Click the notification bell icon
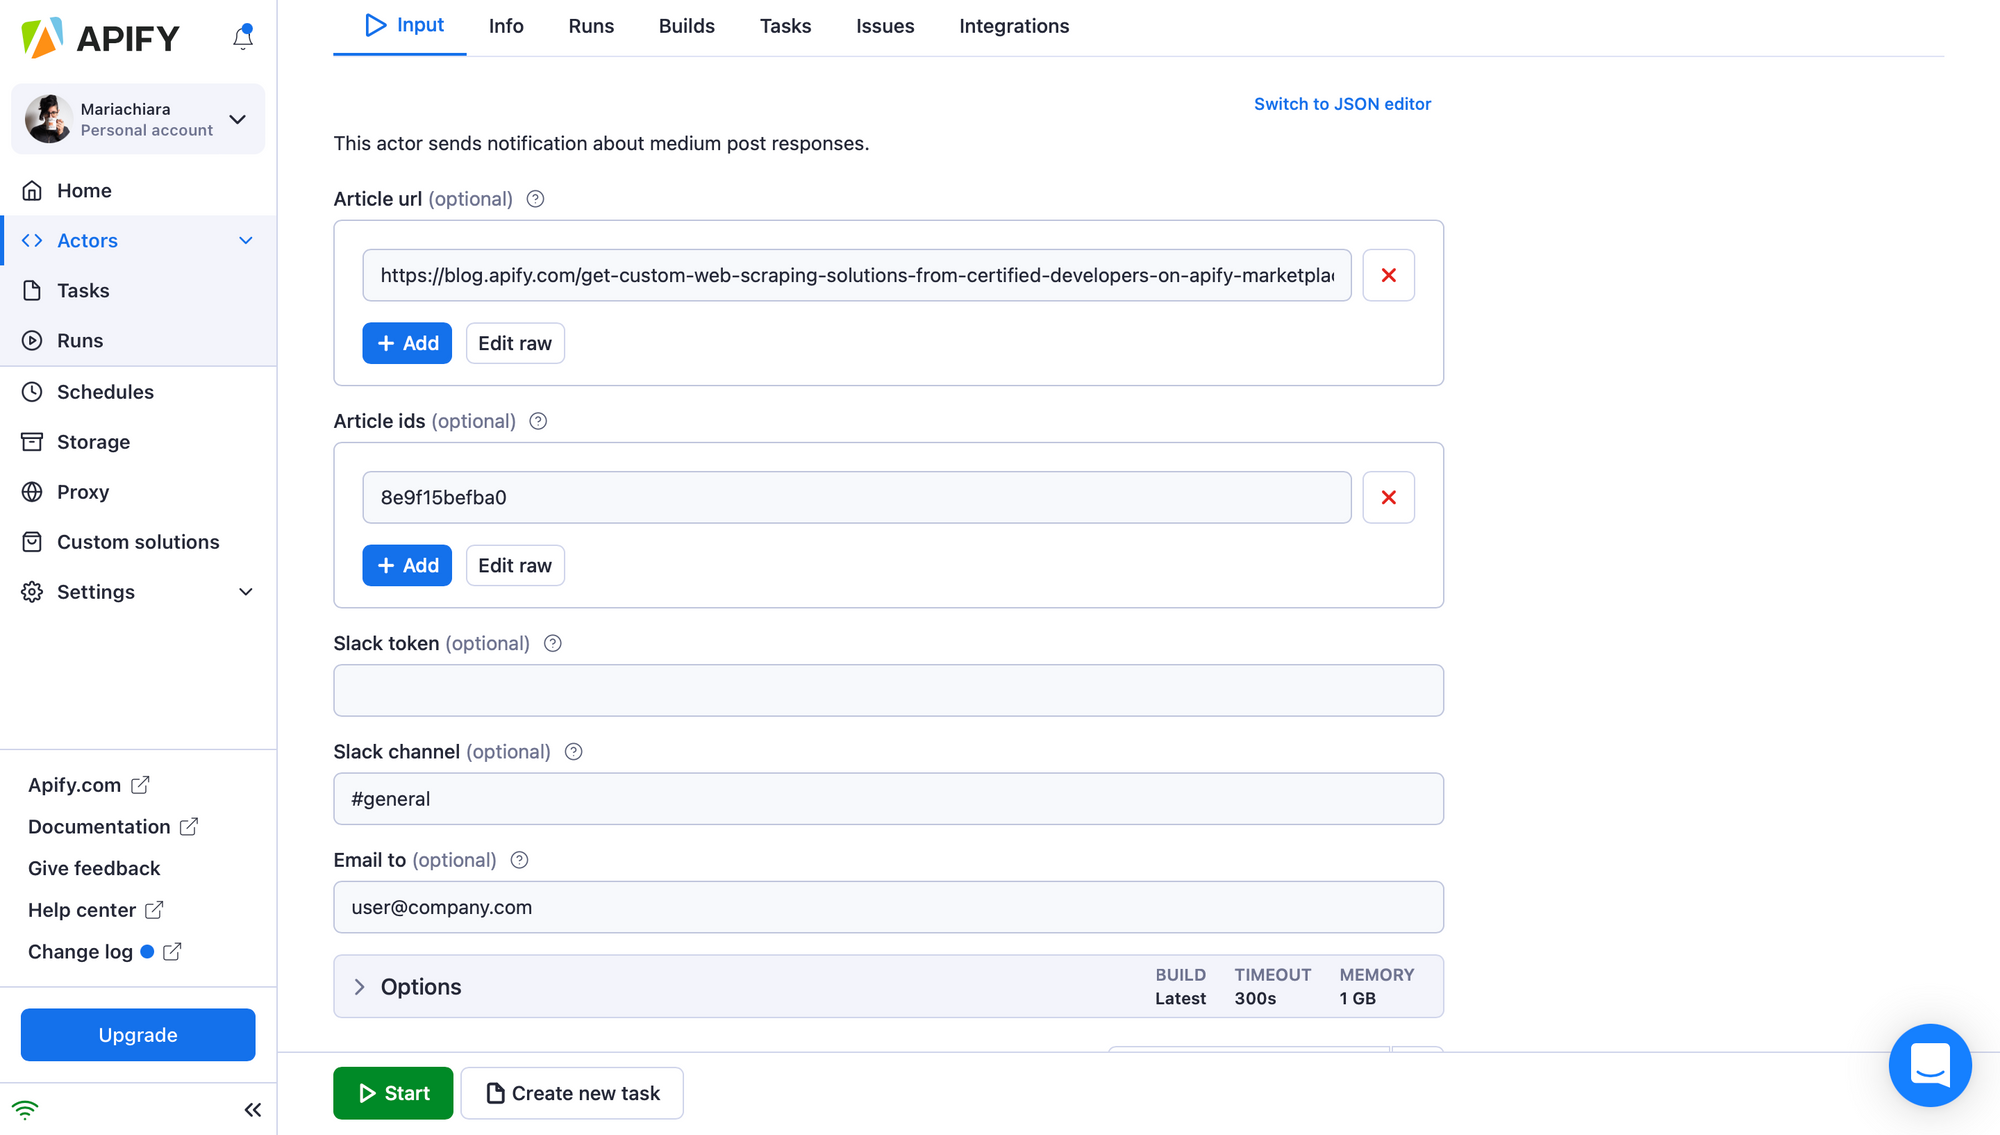 pos(243,38)
